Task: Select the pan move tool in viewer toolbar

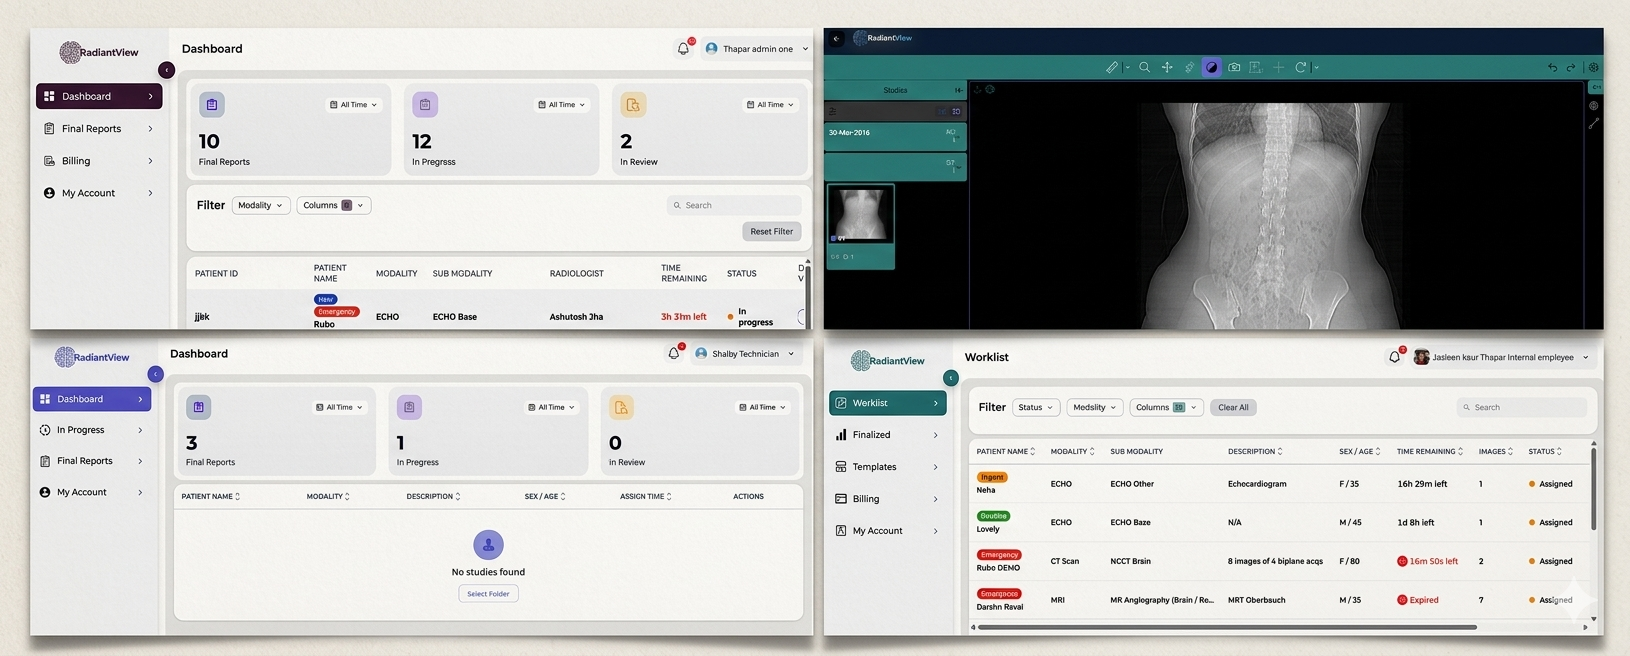Action: (x=1167, y=67)
